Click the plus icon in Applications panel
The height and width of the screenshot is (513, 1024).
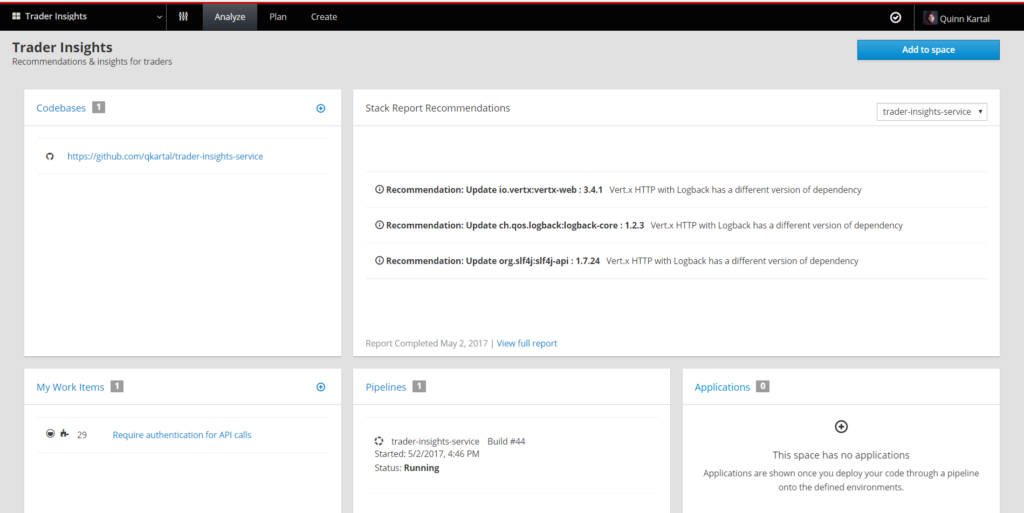pyautogui.click(x=841, y=427)
